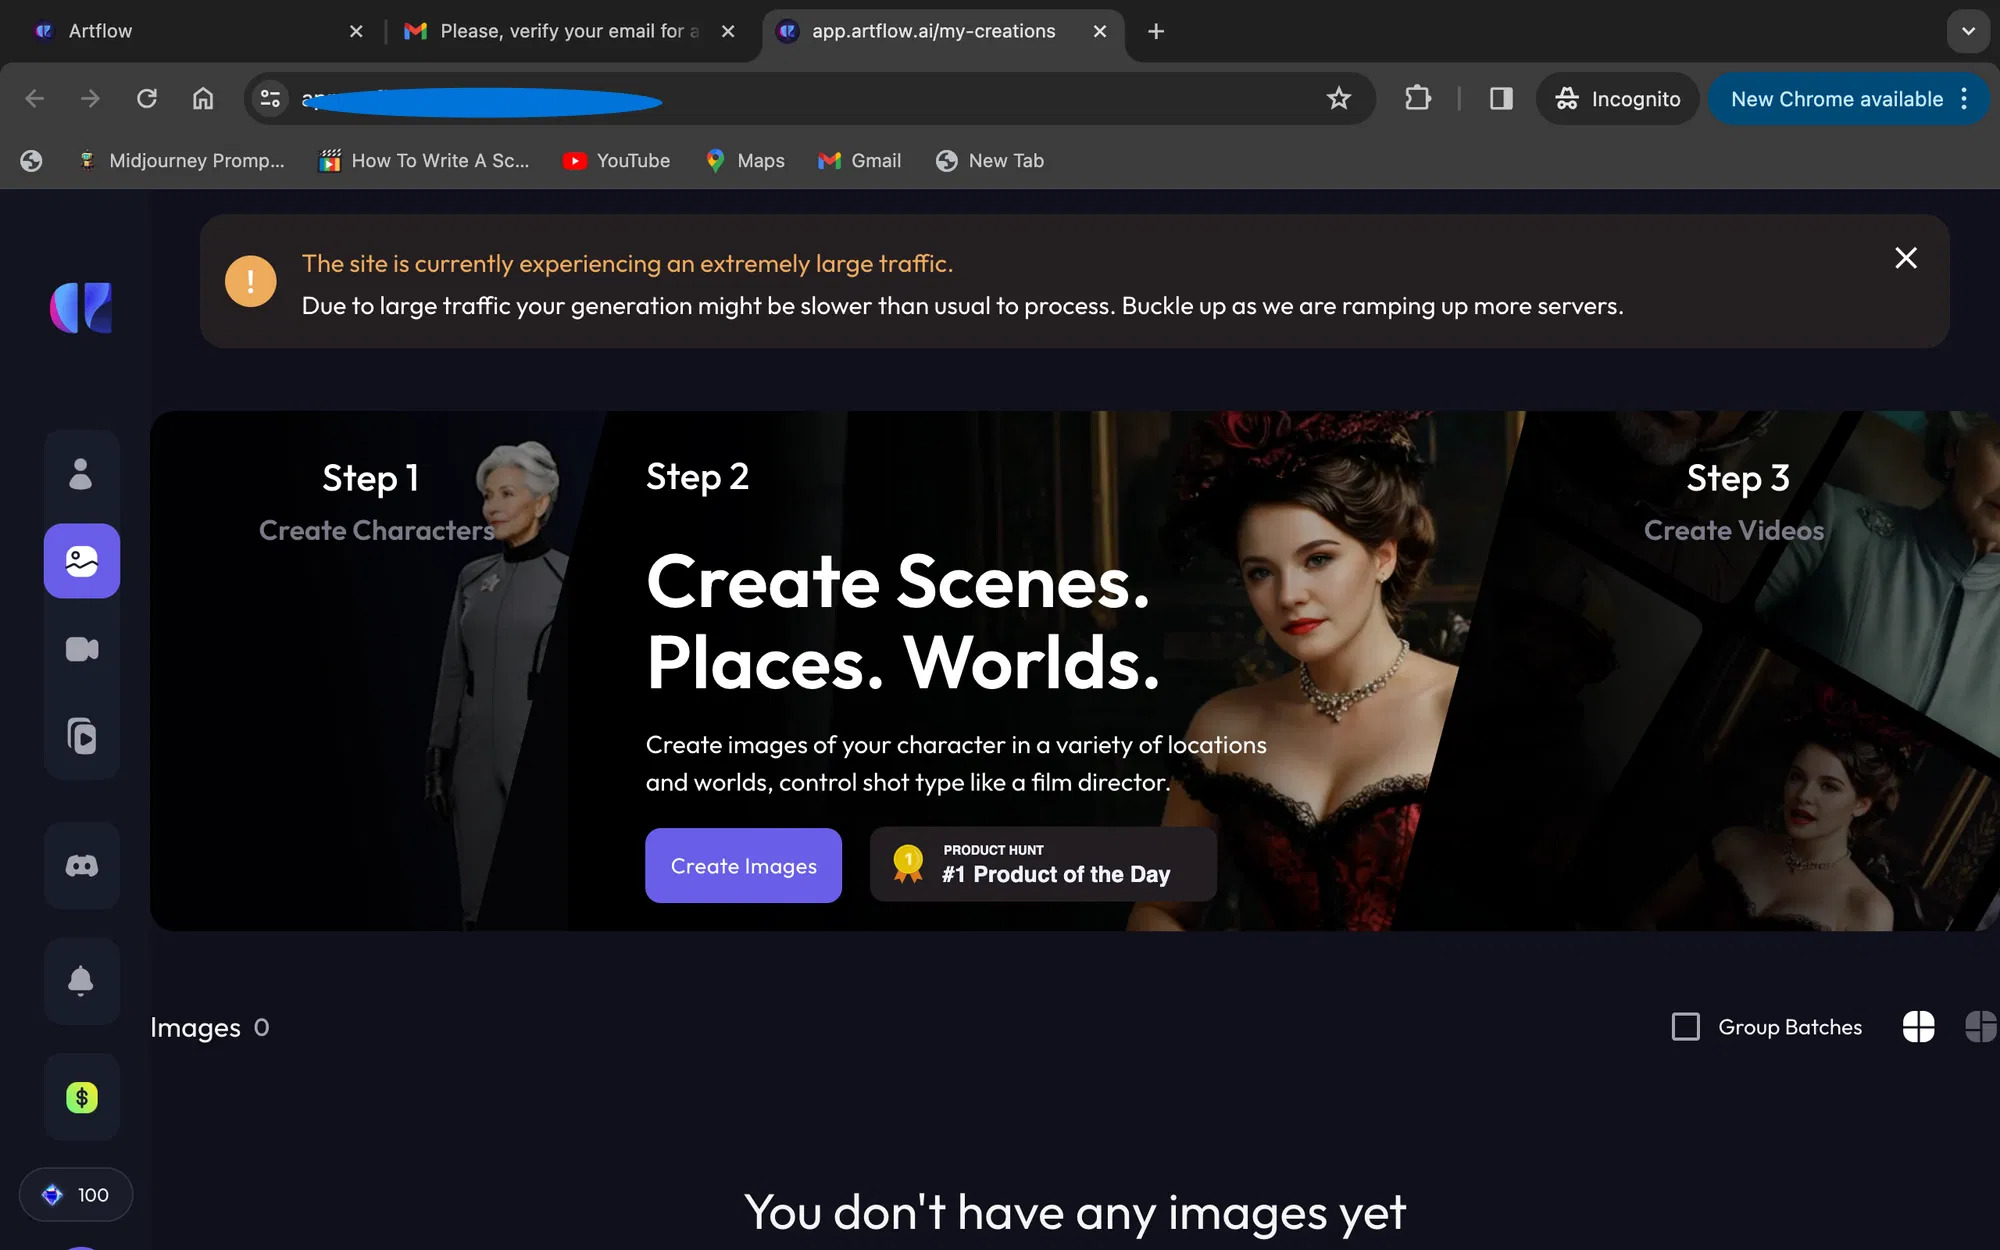The height and width of the screenshot is (1250, 2000).
Task: Open the Characters sidebar icon
Action: [x=81, y=474]
